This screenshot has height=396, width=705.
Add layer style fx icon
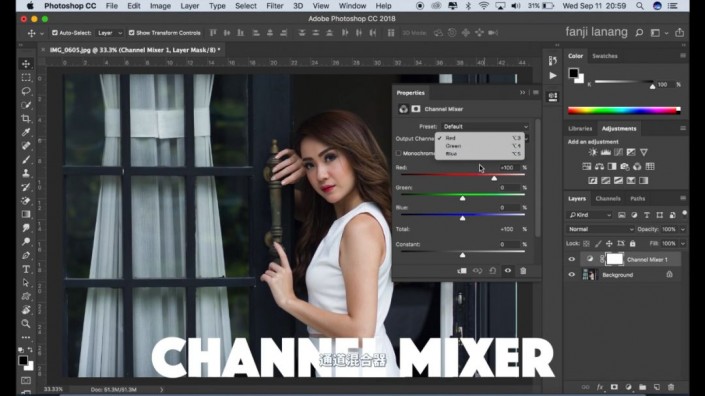600,387
